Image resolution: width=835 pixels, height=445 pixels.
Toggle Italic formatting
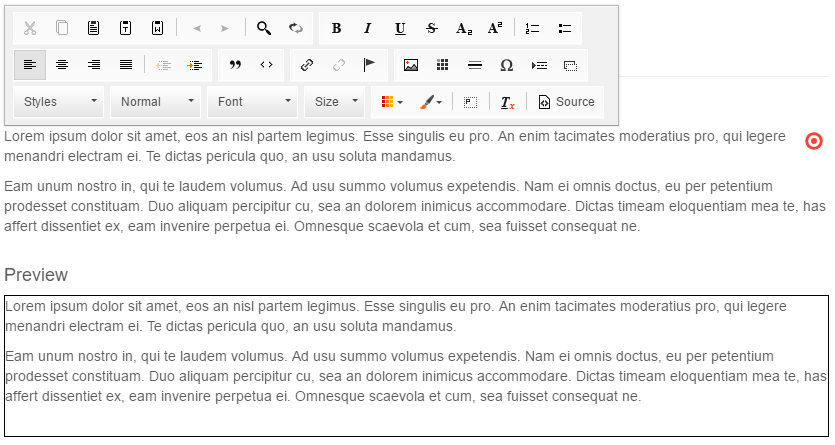(x=368, y=28)
